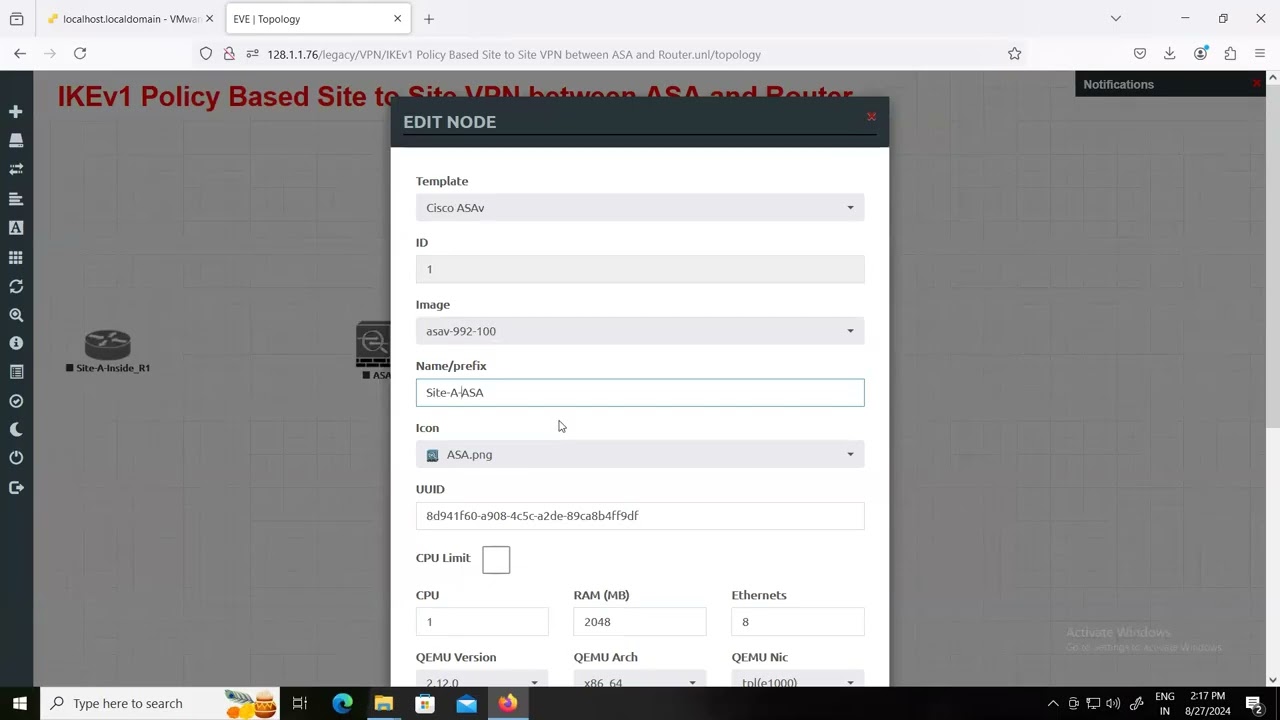Open Startup-configs sidebar icon
This screenshot has height=720, width=1280.
pos(16,199)
